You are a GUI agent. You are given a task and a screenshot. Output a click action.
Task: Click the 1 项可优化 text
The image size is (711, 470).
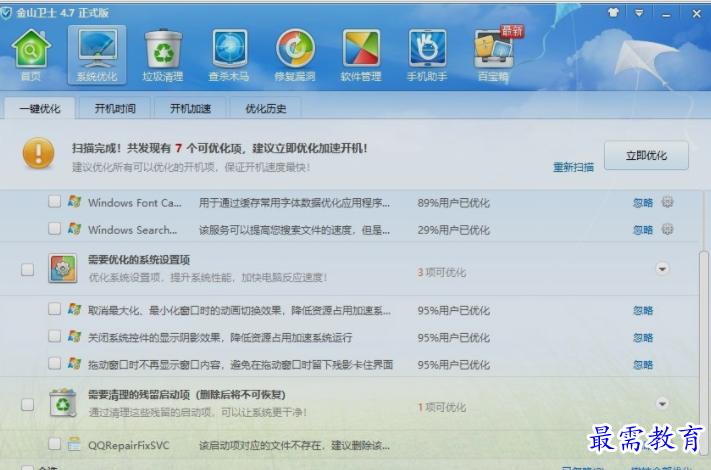(x=442, y=407)
